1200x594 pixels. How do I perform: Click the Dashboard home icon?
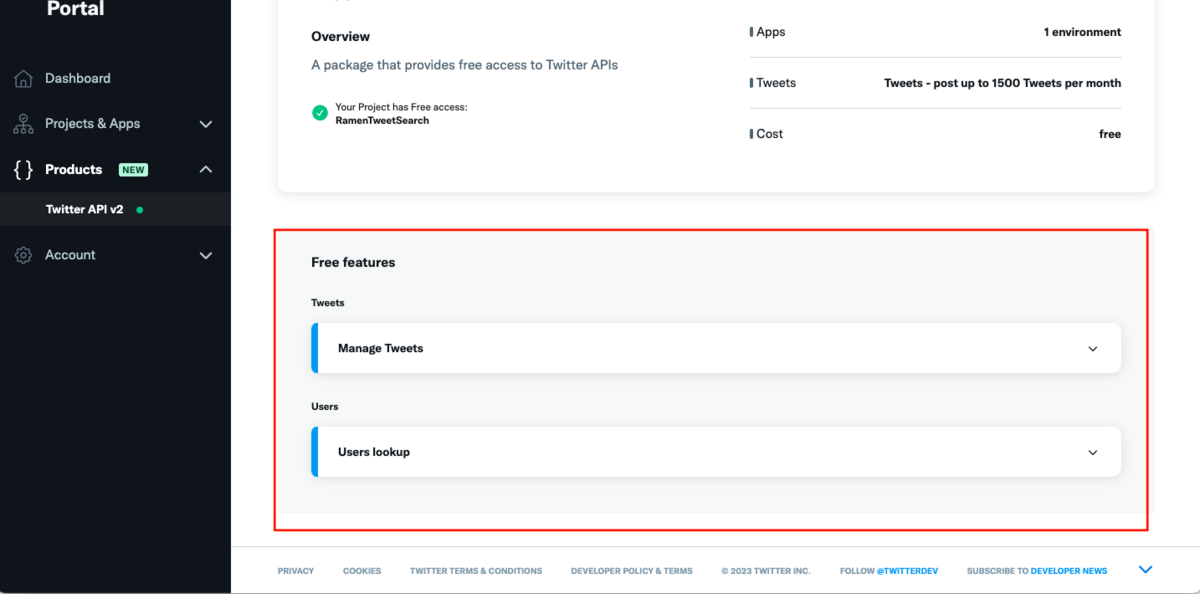[x=23, y=79]
